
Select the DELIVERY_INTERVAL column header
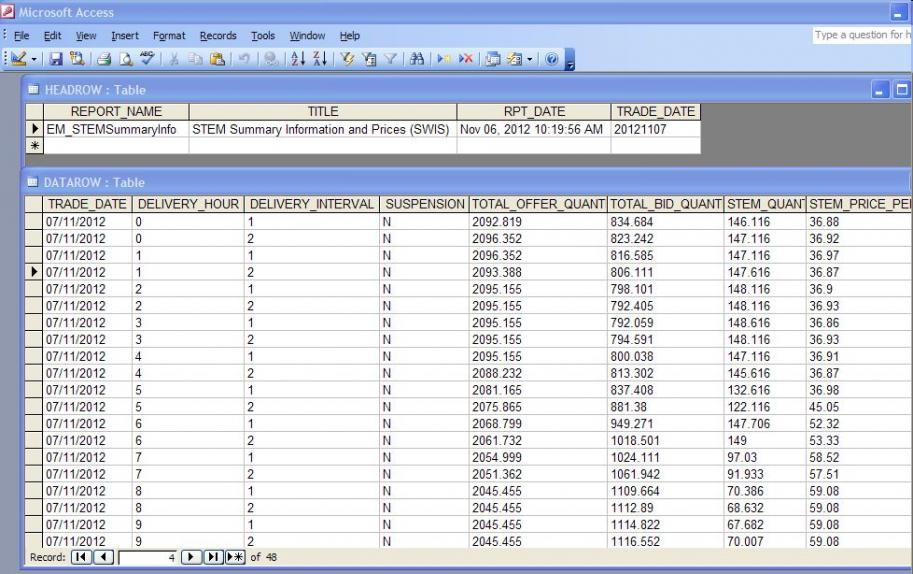pos(312,204)
